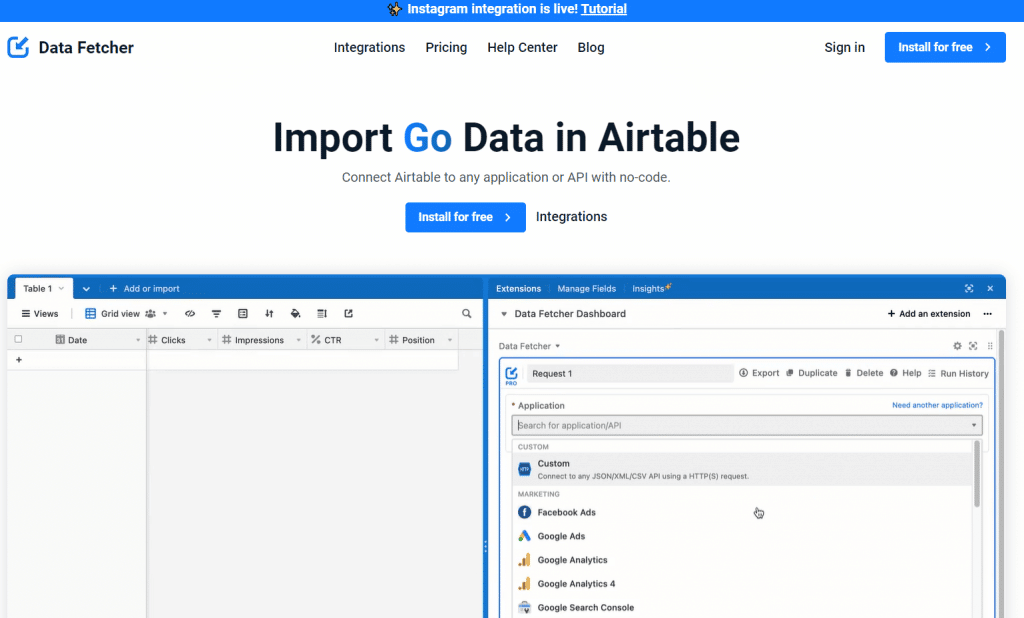Click Add an extension
The width and height of the screenshot is (1024, 618).
coord(929,314)
